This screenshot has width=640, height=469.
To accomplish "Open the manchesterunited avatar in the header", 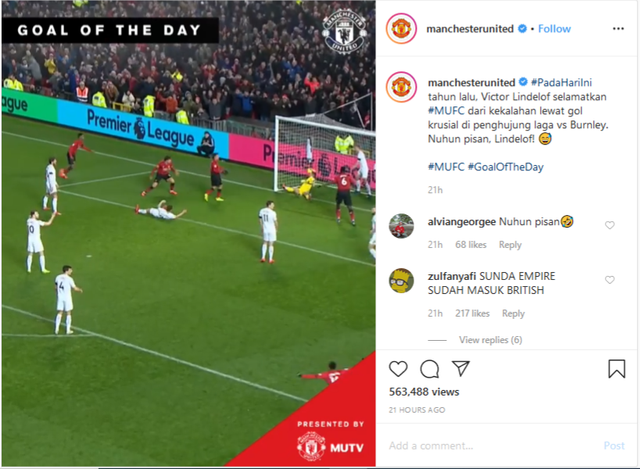I will pos(401,29).
